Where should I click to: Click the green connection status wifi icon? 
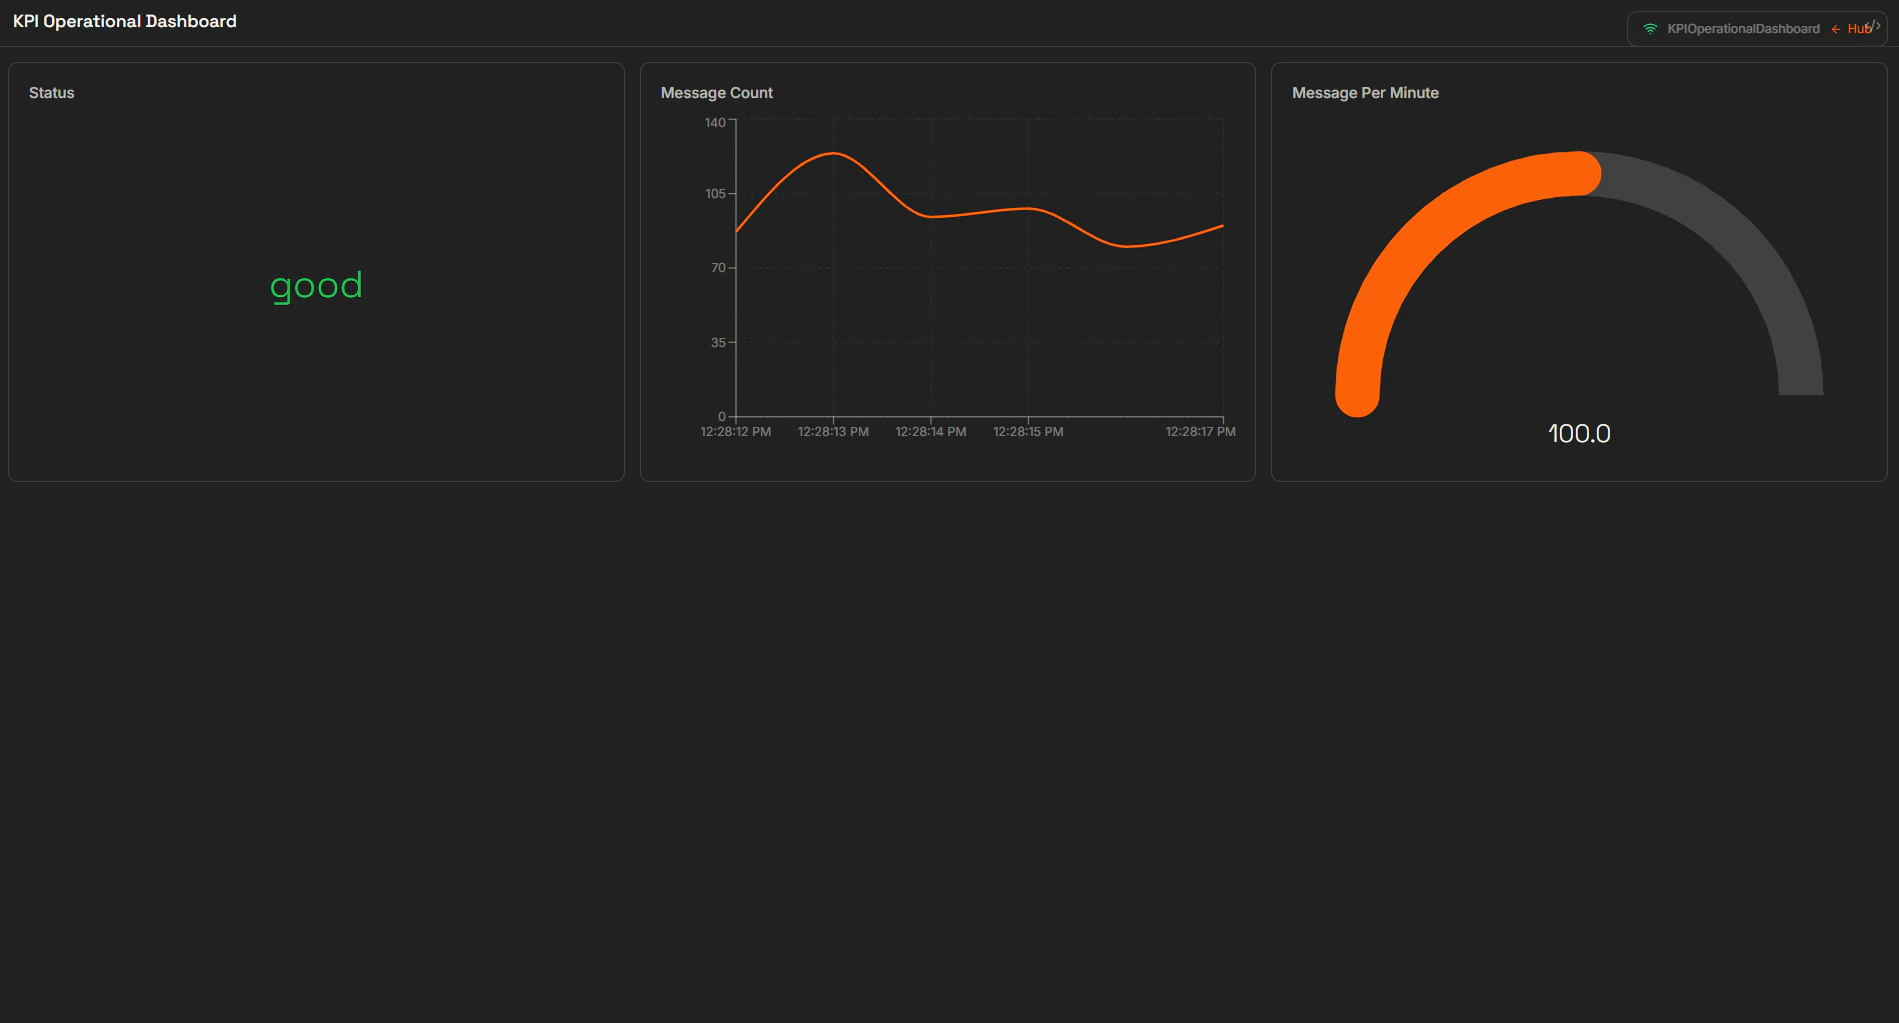pos(1650,29)
